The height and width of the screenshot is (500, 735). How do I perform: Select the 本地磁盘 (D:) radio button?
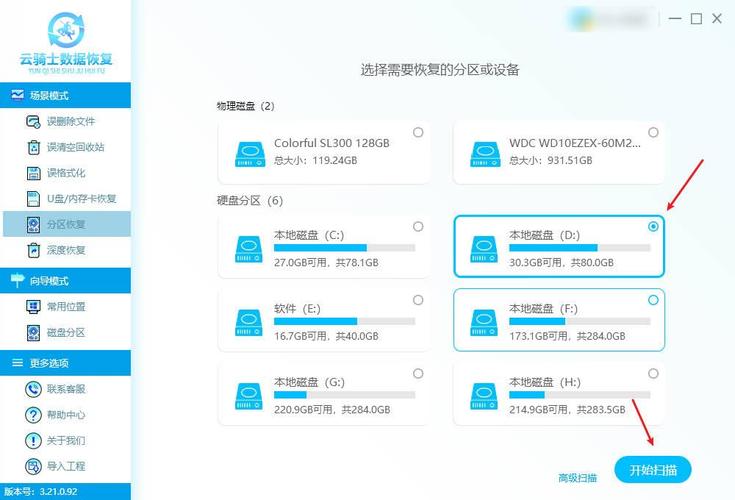pyautogui.click(x=653, y=227)
